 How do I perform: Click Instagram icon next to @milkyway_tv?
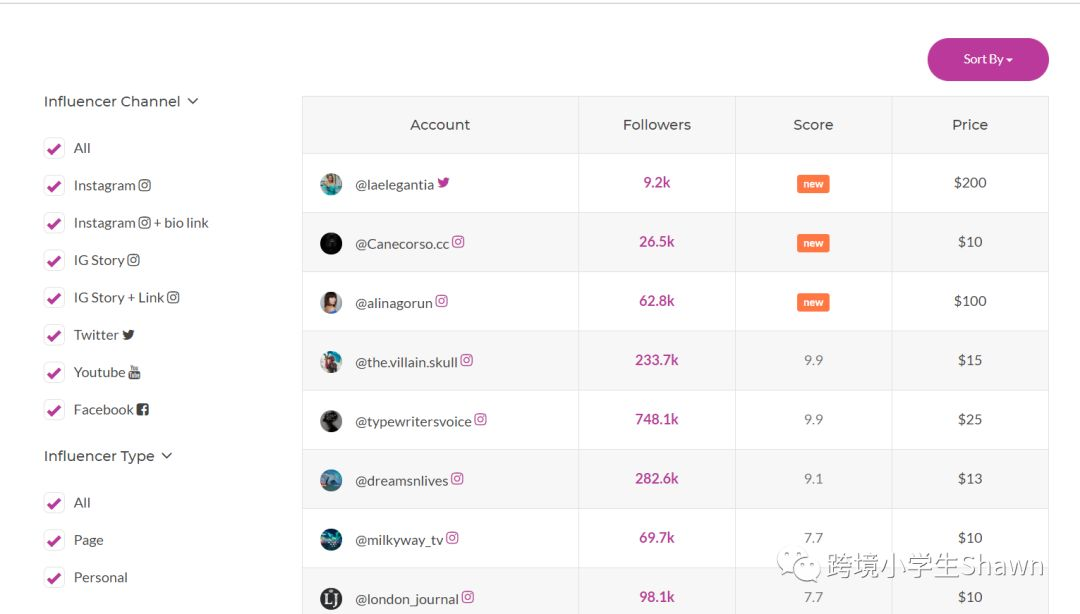[x=452, y=538]
